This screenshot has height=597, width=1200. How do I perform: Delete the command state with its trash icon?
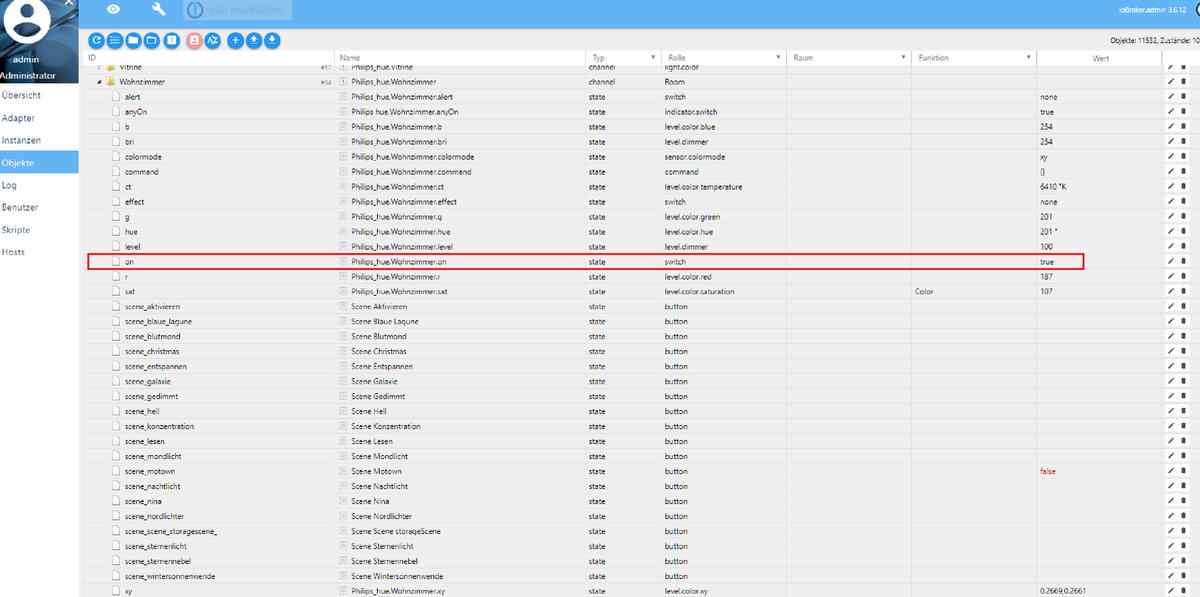click(1185, 172)
